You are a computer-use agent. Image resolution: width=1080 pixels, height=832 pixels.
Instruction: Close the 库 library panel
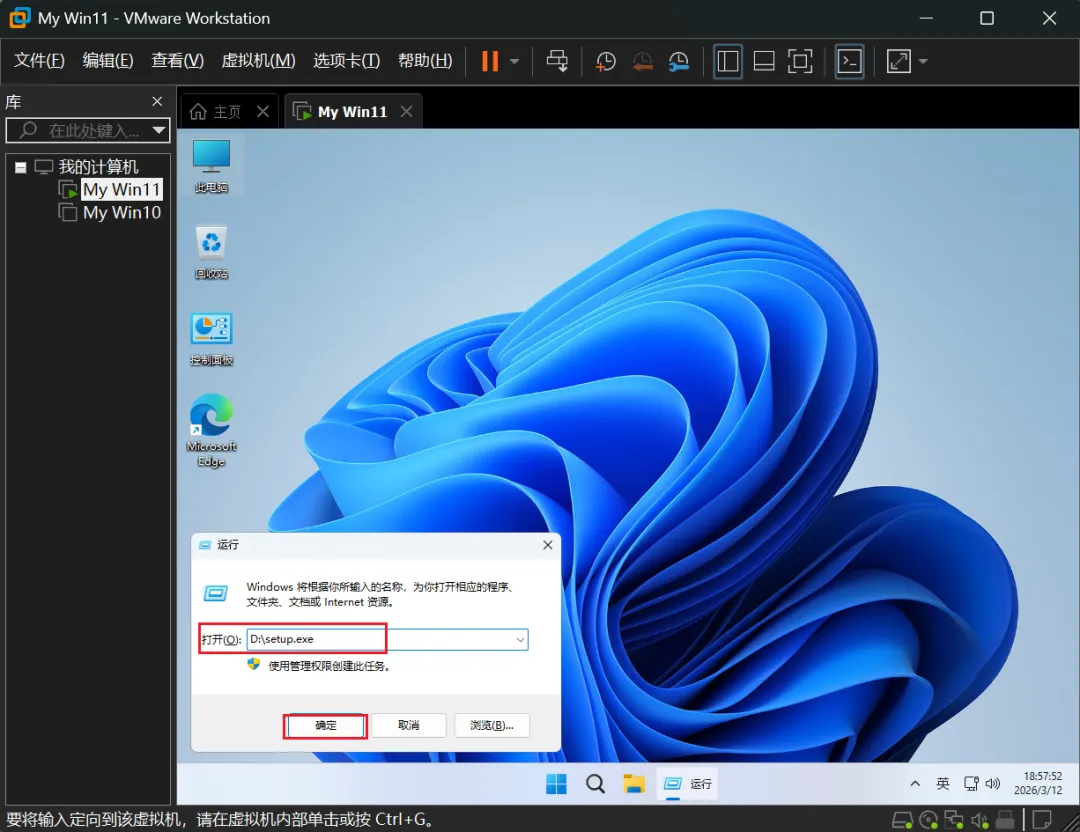tap(157, 102)
